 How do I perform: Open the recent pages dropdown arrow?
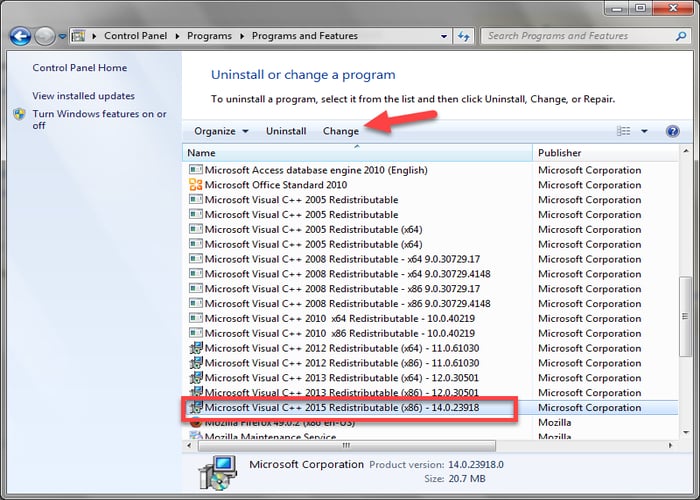coord(62,37)
